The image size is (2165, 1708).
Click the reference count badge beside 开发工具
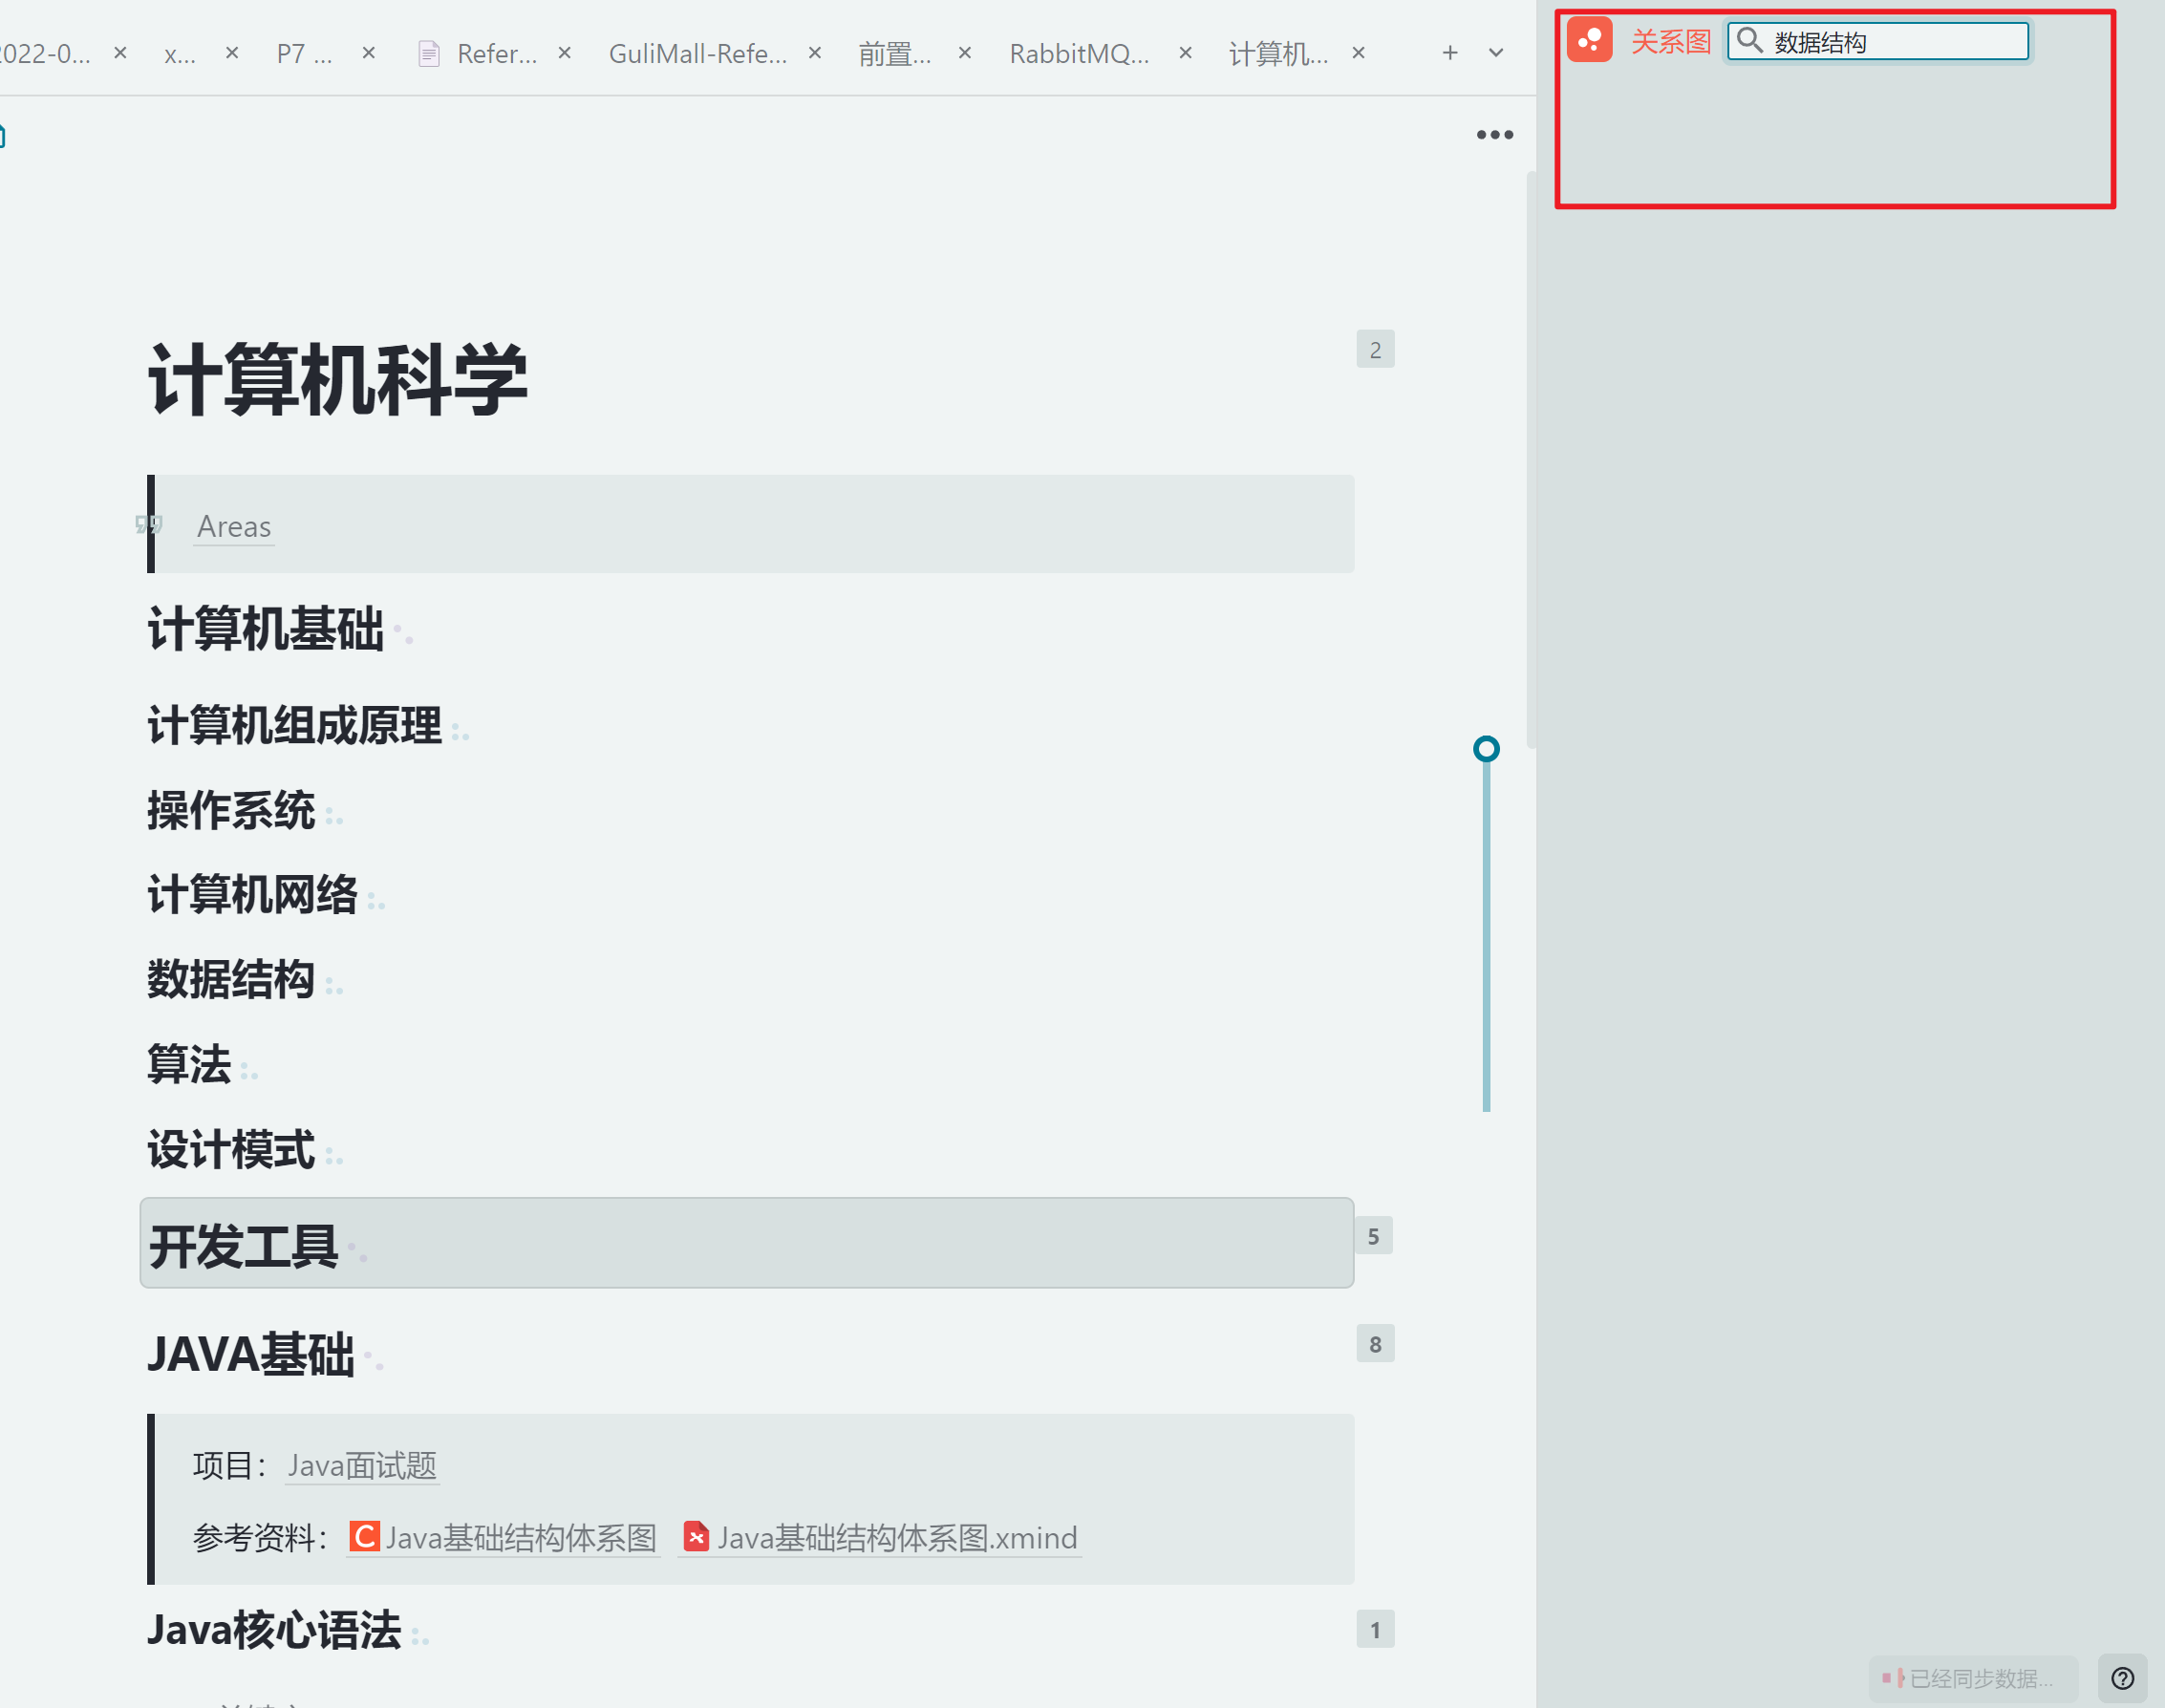tap(1373, 1237)
